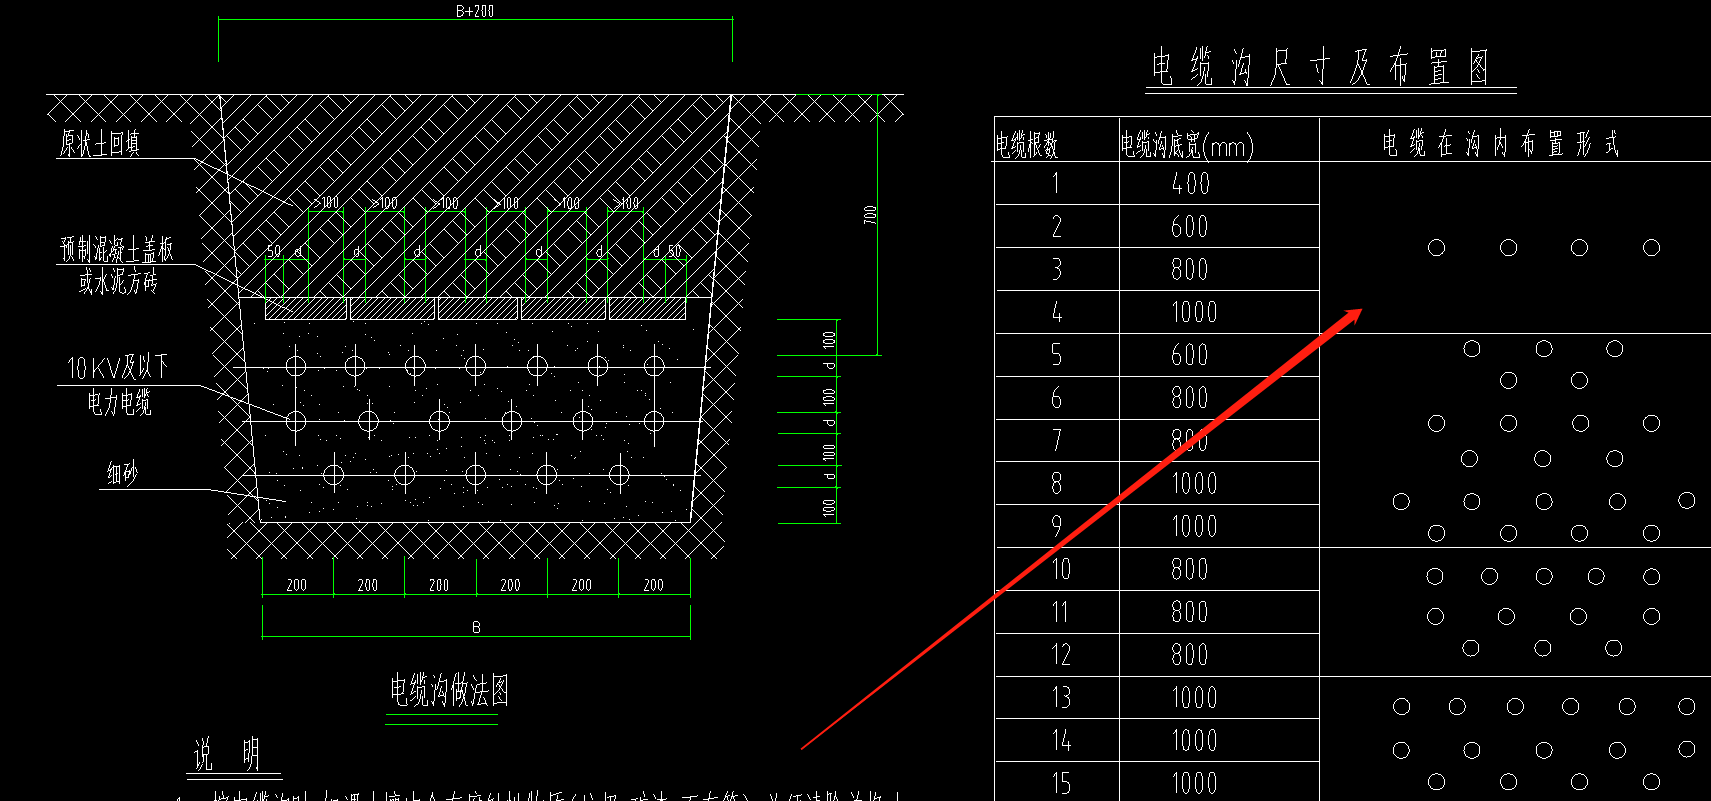Select the 600 value in row 5

tap(1190, 355)
